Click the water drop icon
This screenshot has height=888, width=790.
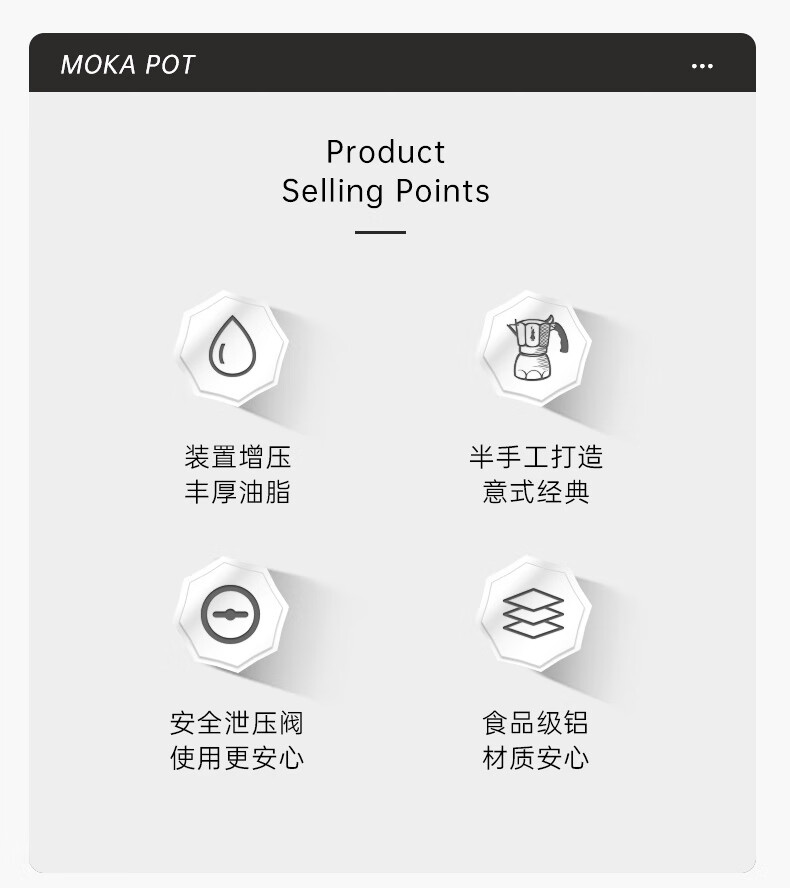(232, 346)
